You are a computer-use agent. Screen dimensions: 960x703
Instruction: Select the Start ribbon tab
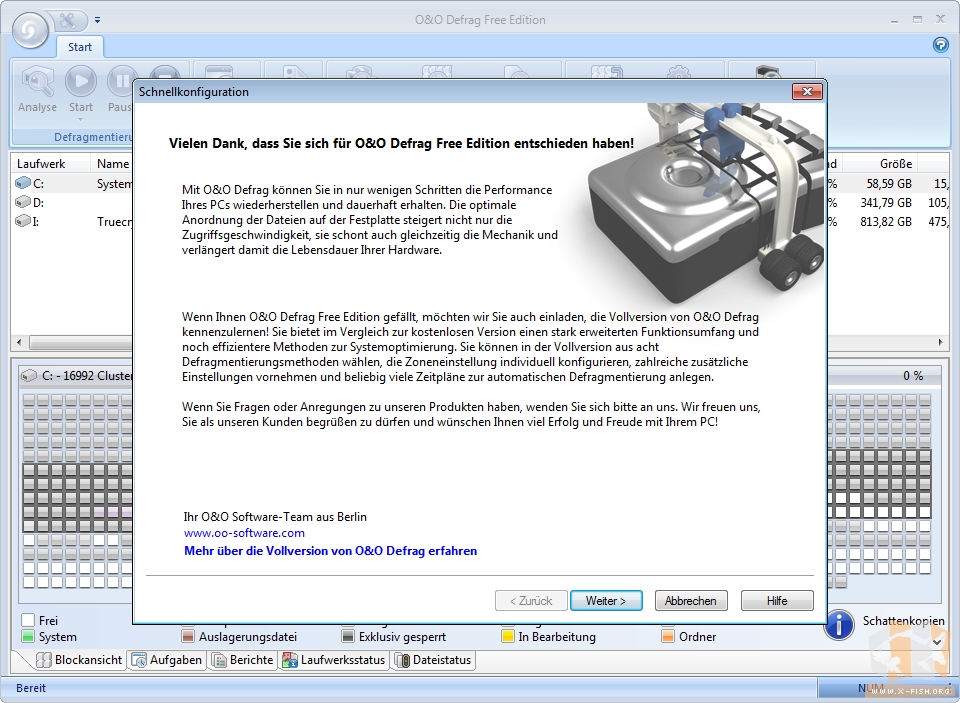(x=80, y=47)
